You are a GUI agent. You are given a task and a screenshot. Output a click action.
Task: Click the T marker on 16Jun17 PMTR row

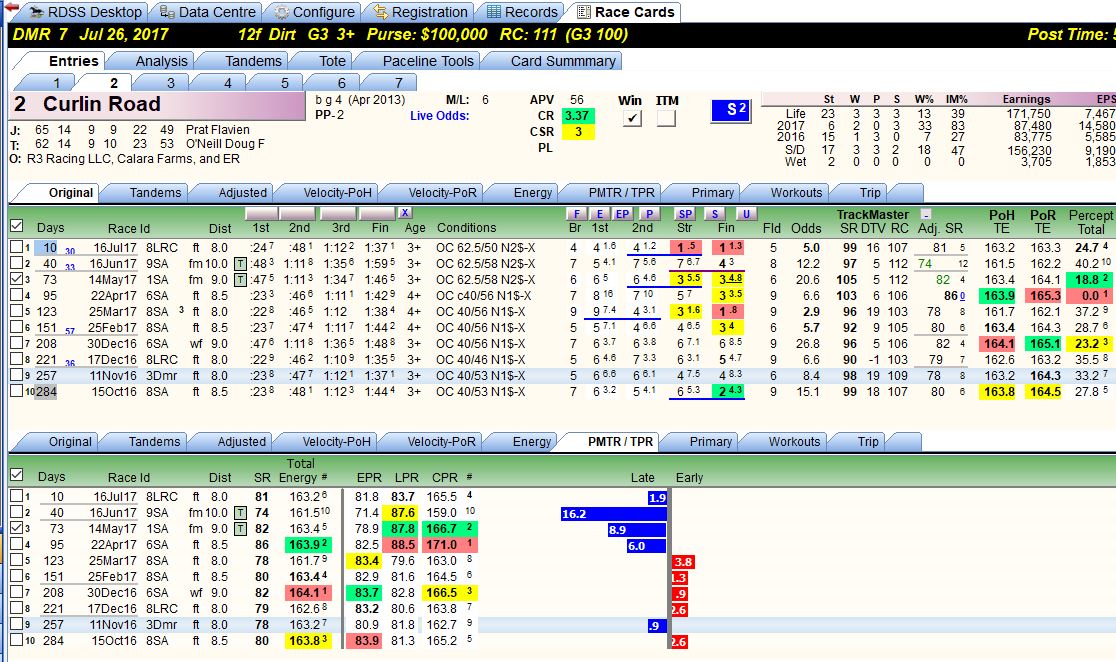pyautogui.click(x=241, y=513)
